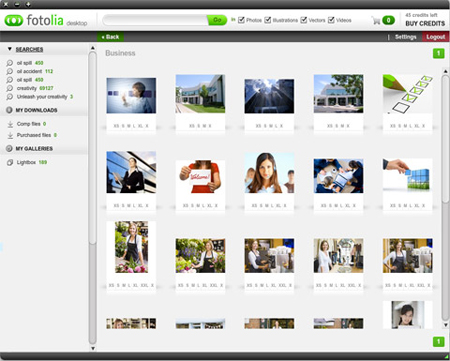Open the shopping cart icon

376,21
